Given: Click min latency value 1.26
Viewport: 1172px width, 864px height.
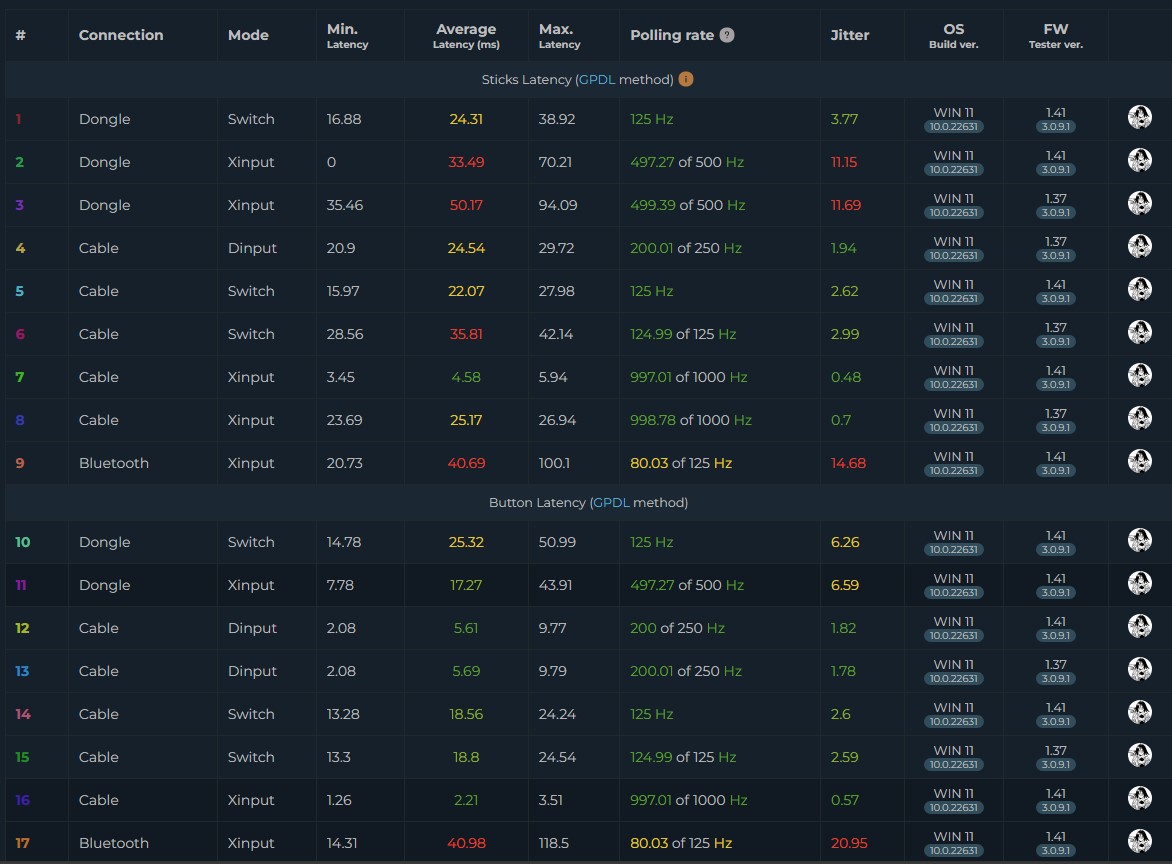Looking at the screenshot, I should point(339,800).
